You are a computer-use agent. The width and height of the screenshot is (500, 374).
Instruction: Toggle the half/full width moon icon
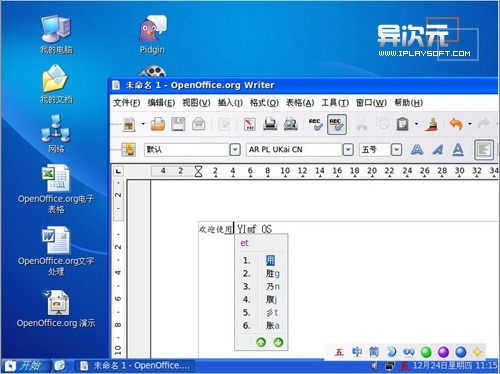click(392, 352)
